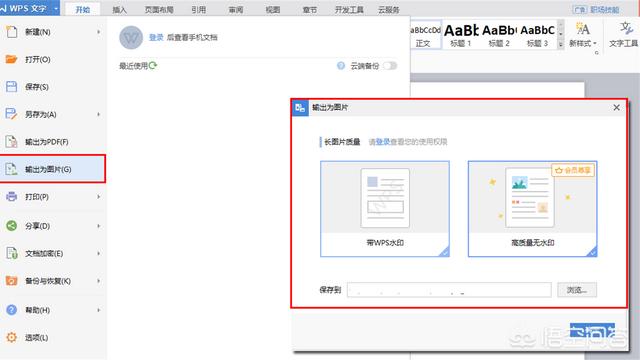The width and height of the screenshot is (640, 360).
Task: Click the 保存到 path input field
Action: [449, 290]
